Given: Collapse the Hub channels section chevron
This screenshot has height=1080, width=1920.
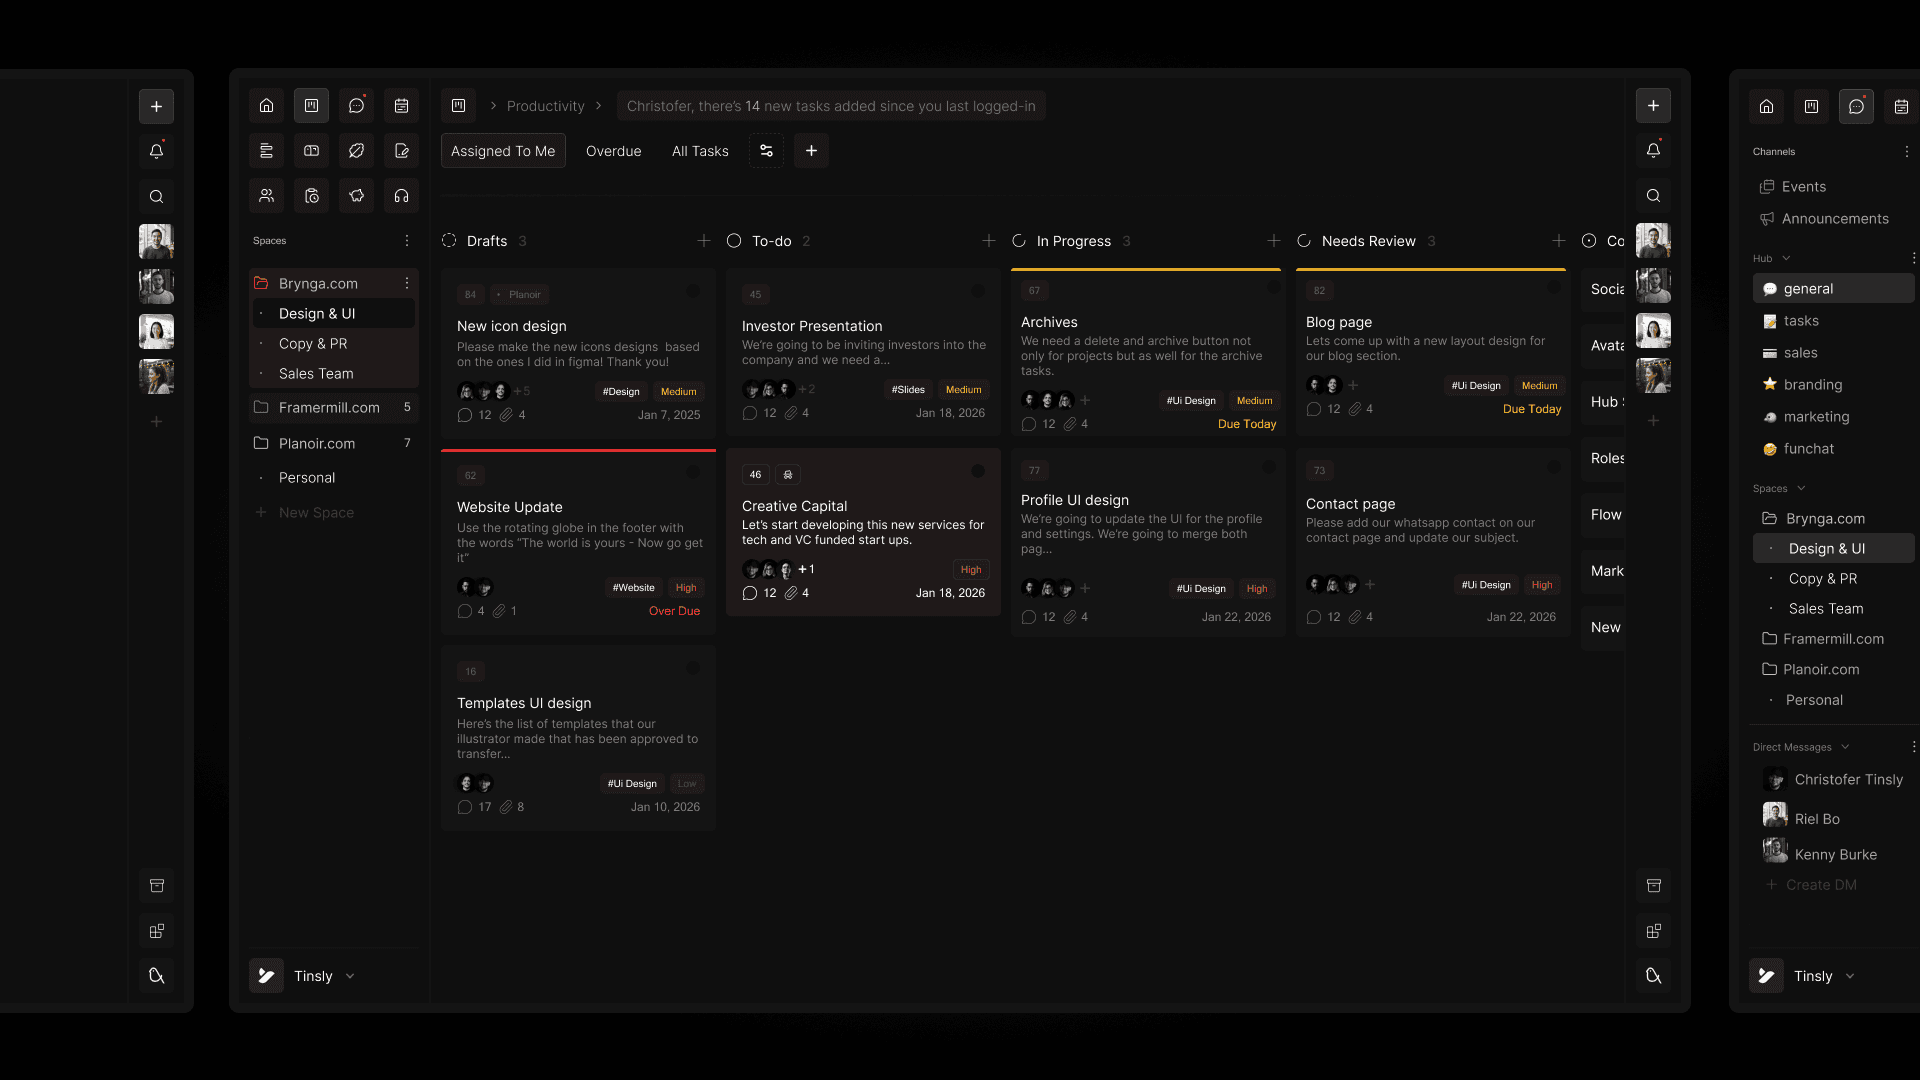Looking at the screenshot, I should [1786, 258].
